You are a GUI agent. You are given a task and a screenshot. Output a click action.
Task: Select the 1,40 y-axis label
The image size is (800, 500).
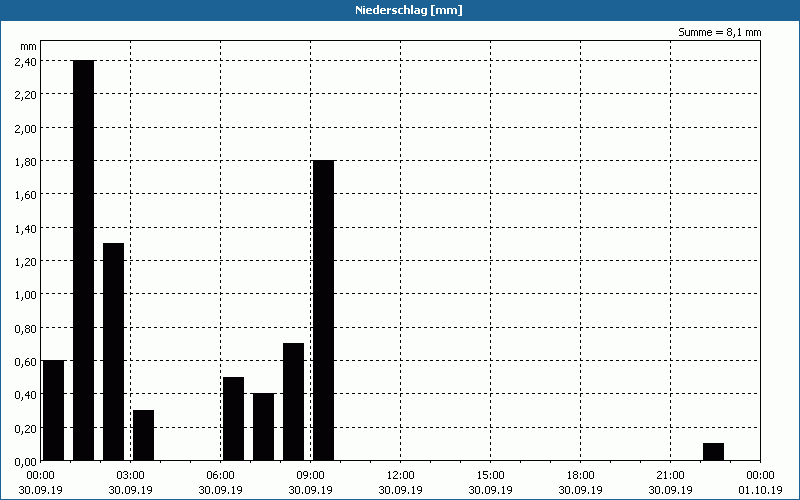point(26,228)
